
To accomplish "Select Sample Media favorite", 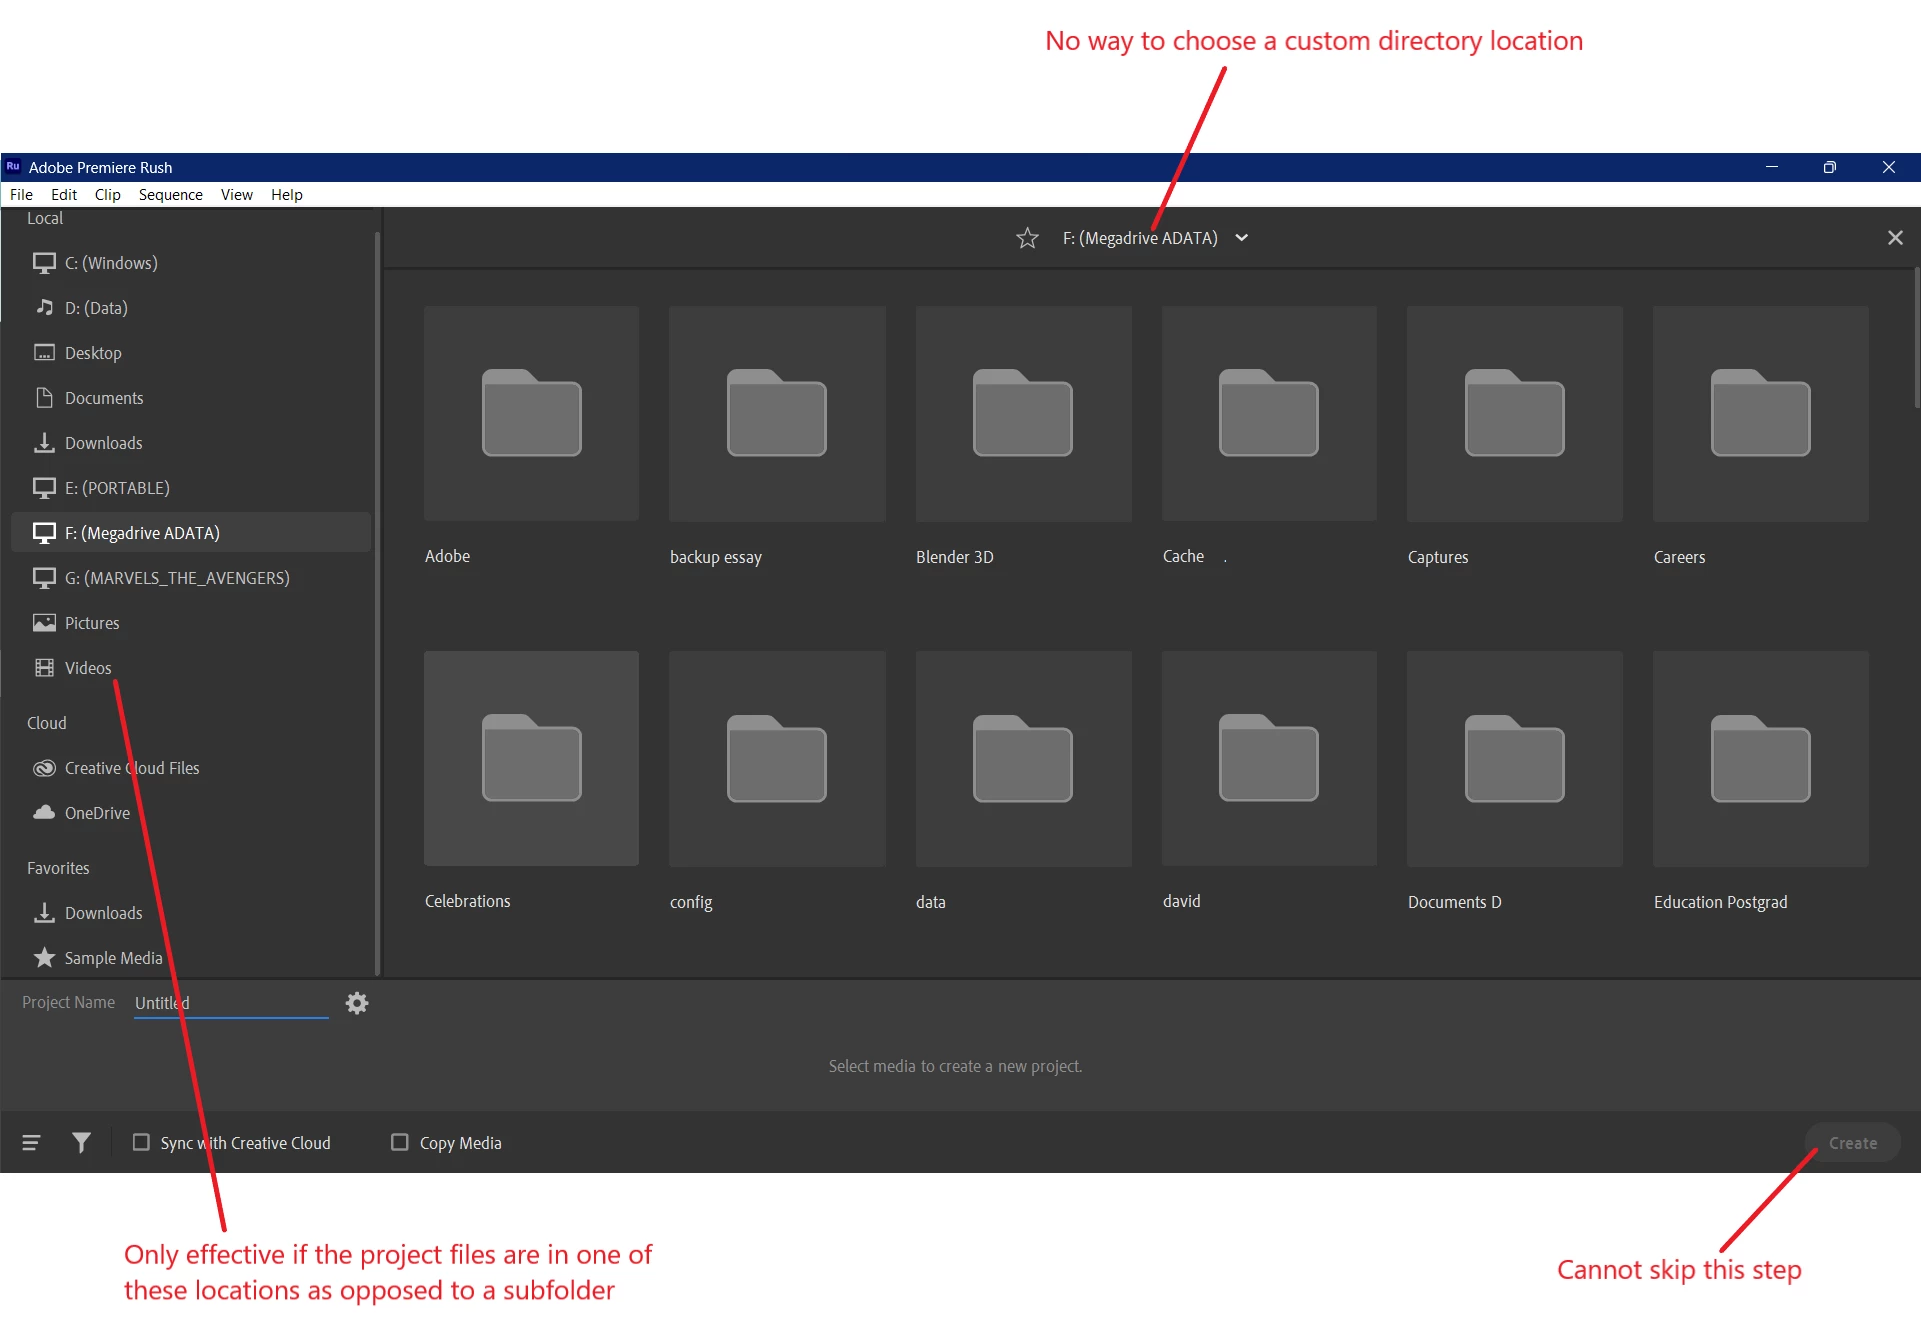I will [x=112, y=958].
